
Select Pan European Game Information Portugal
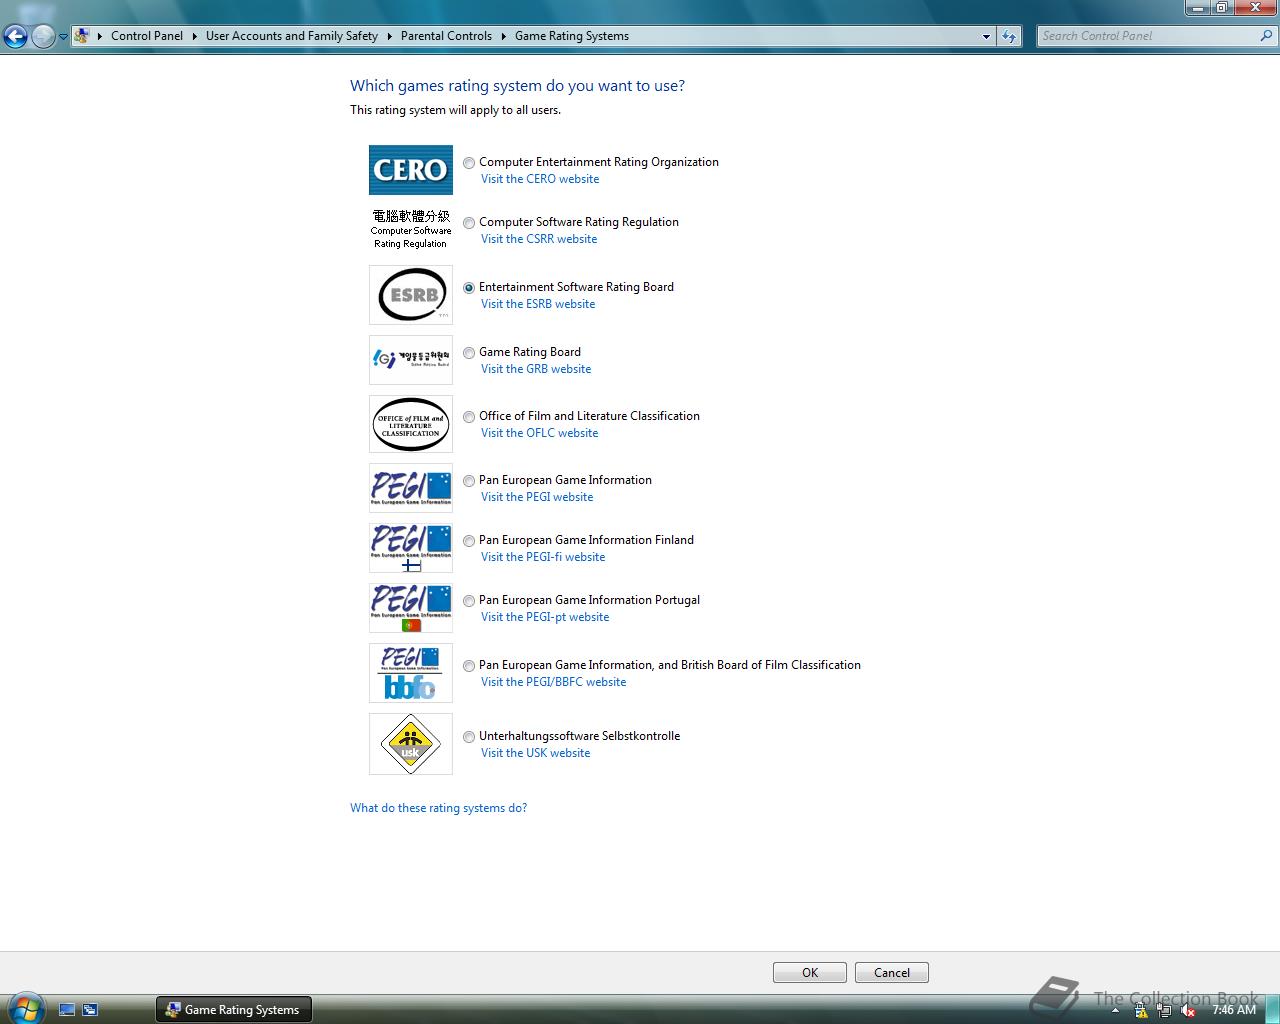coord(469,601)
